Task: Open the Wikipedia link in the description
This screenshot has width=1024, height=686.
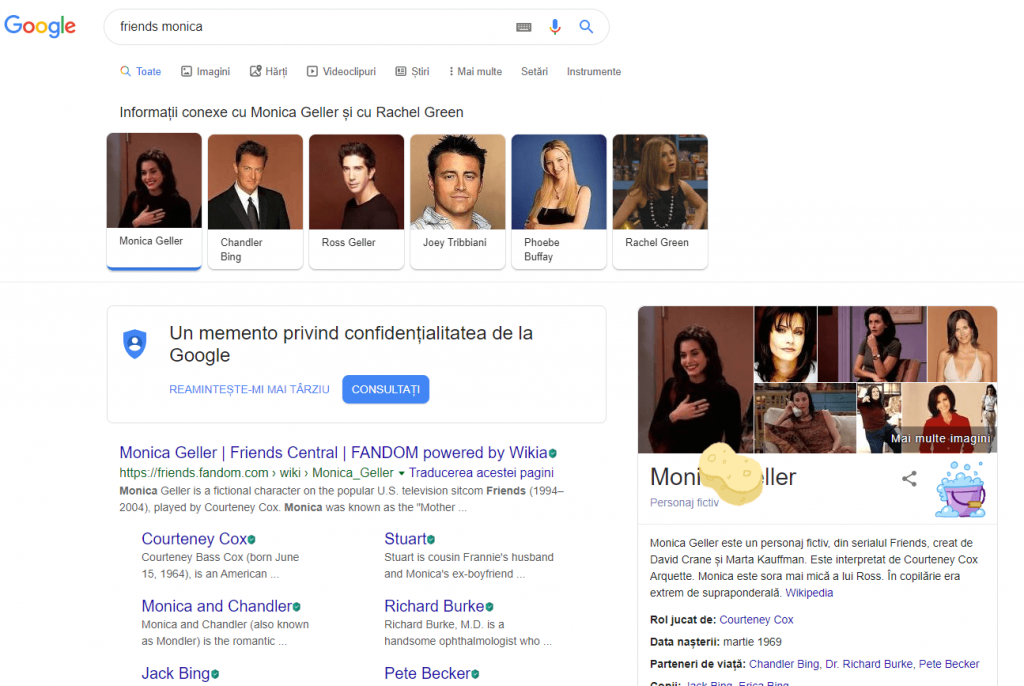Action: [x=809, y=593]
